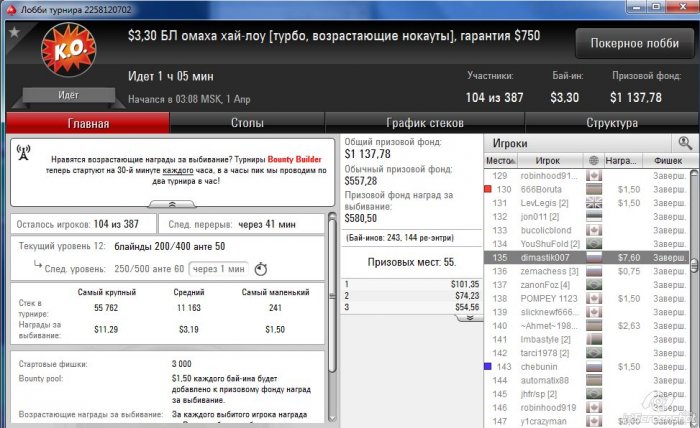Click the players list vertical scrollbar
Screen dimensions: 700x428
(x=693, y=265)
